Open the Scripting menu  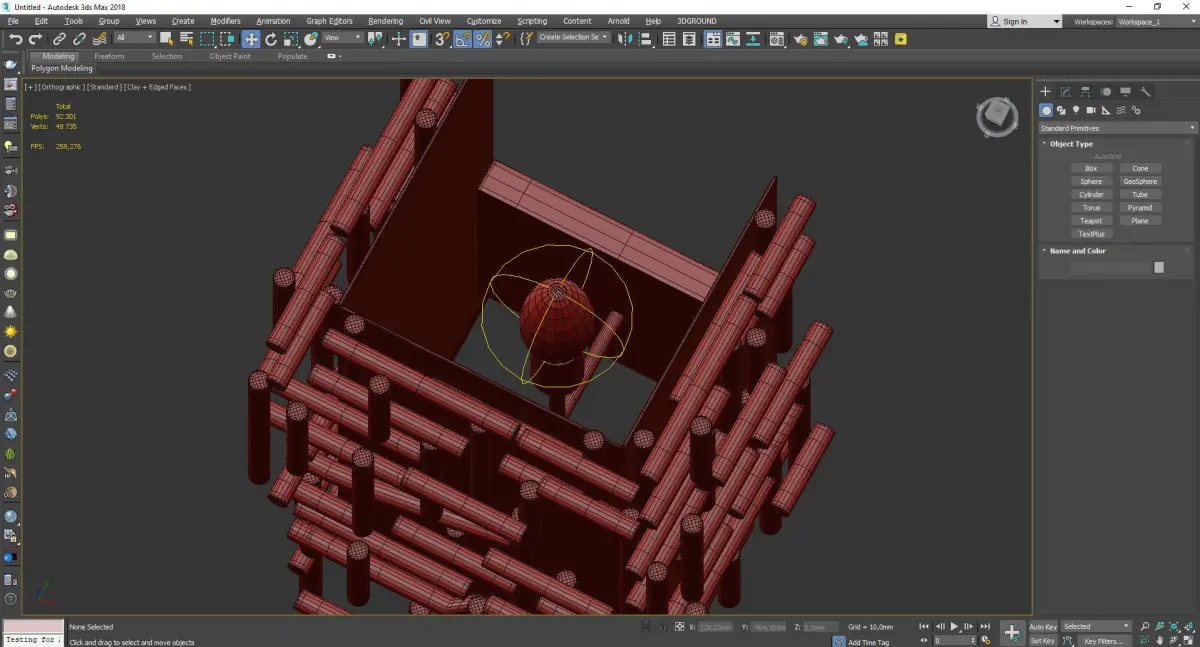[x=532, y=21]
